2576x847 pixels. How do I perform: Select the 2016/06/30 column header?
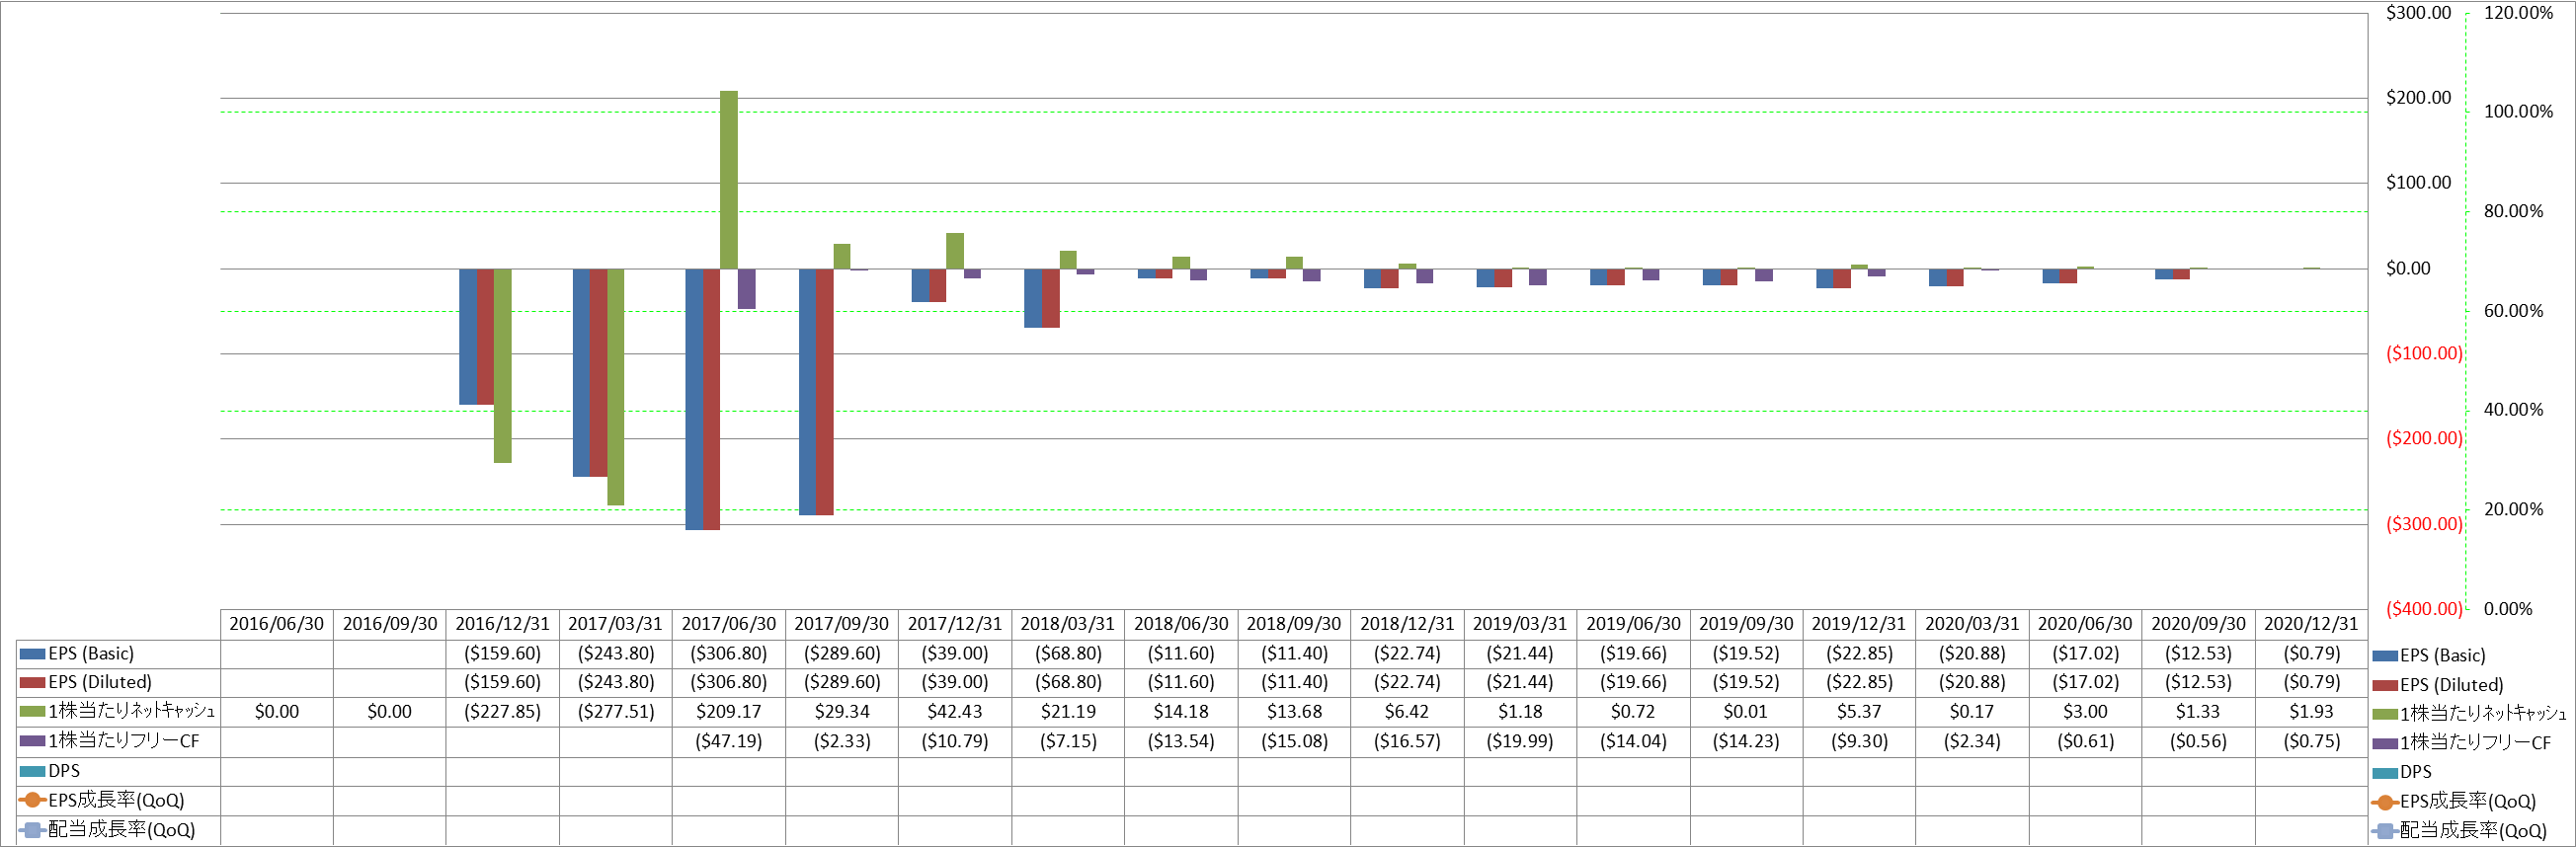pyautogui.click(x=277, y=624)
